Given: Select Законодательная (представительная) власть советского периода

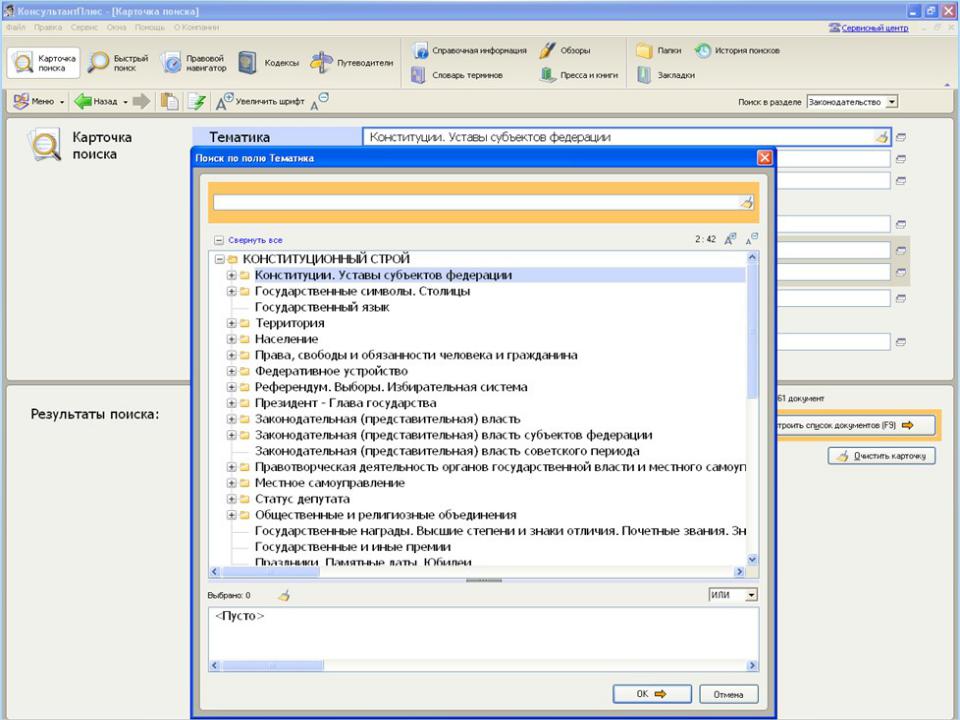Looking at the screenshot, I should click(x=447, y=451).
